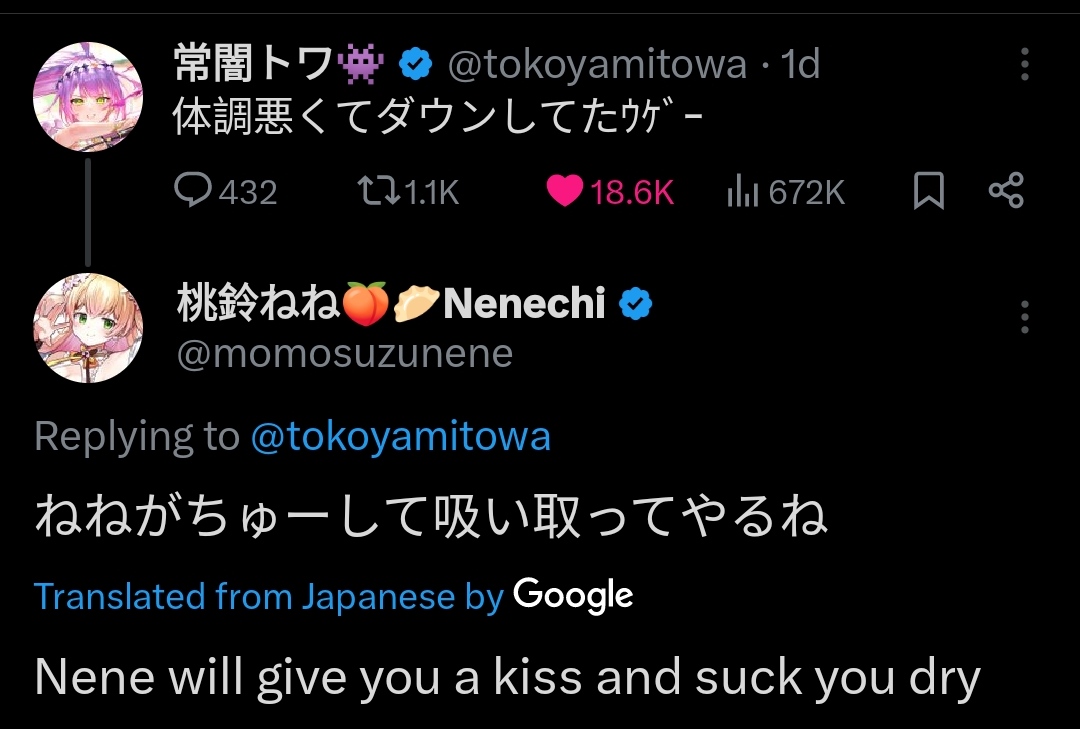Click the 桃鈴ねね Nenechi display name
The width and height of the screenshot is (1080, 729).
click(x=390, y=303)
